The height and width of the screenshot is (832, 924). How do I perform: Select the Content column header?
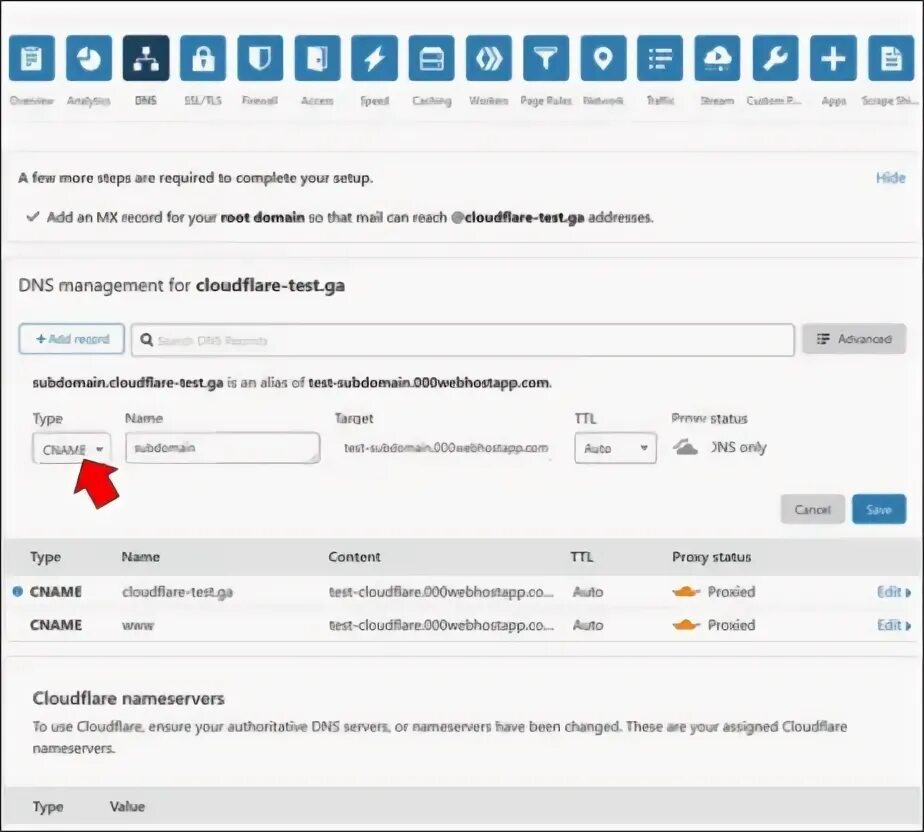click(354, 557)
